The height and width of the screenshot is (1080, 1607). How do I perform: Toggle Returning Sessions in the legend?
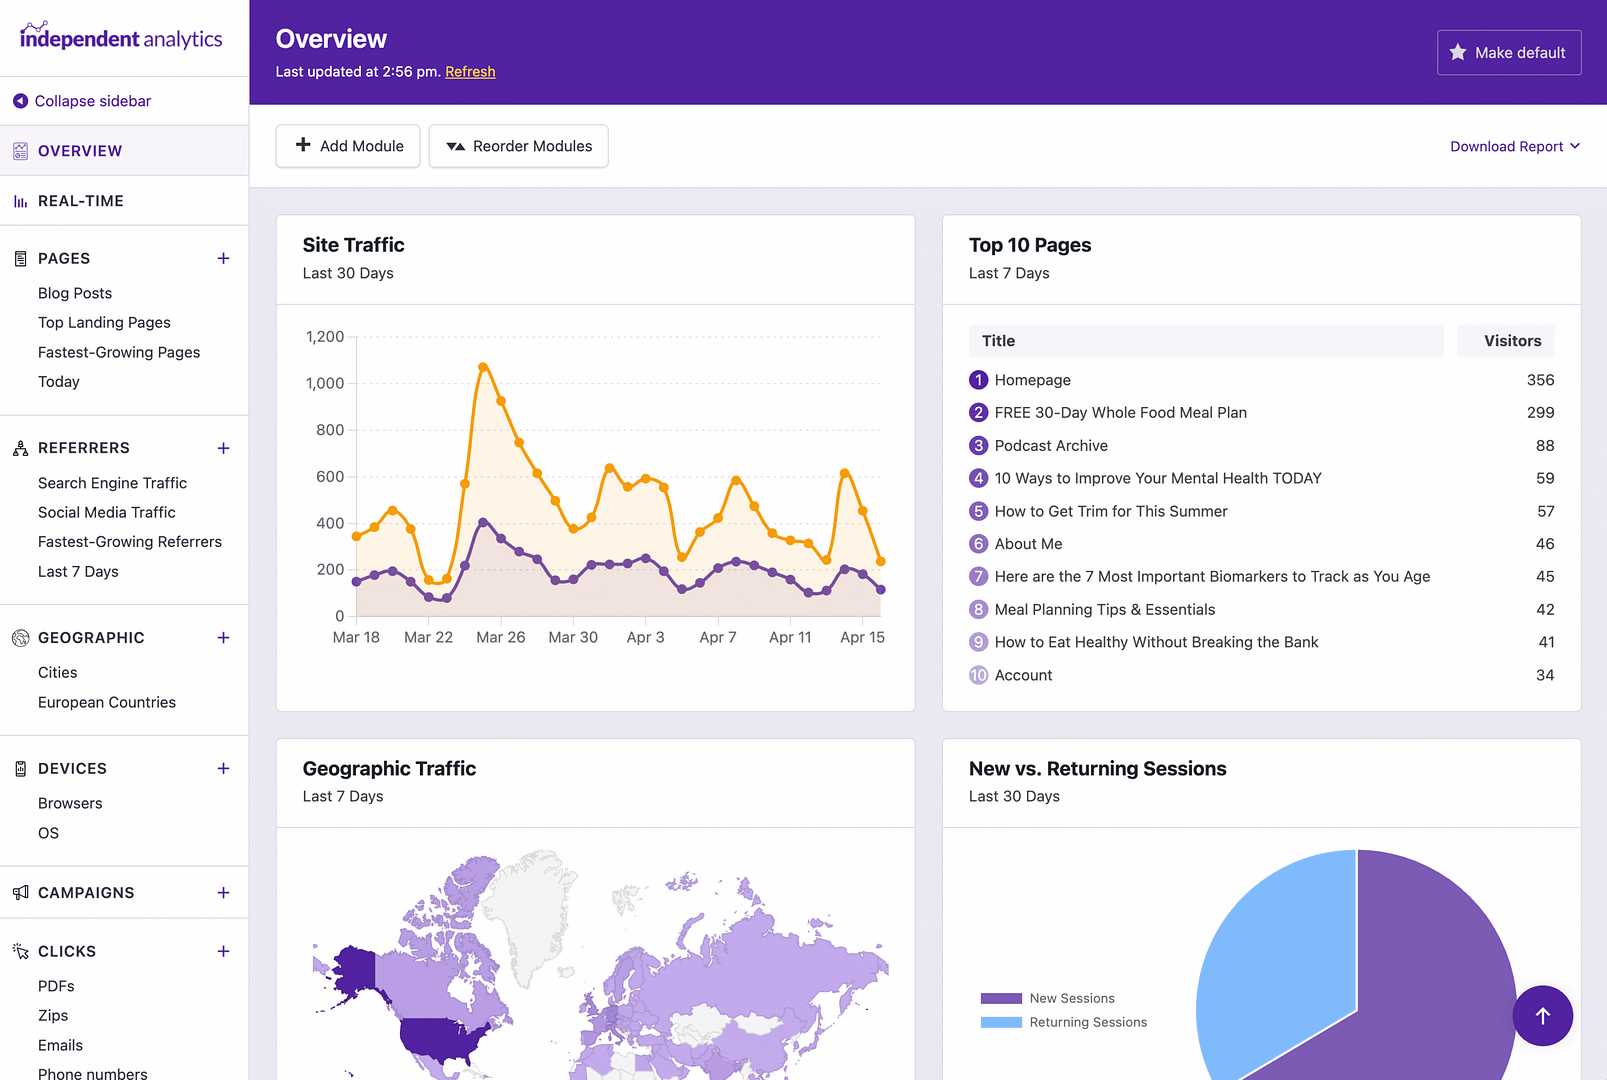click(x=1089, y=1022)
